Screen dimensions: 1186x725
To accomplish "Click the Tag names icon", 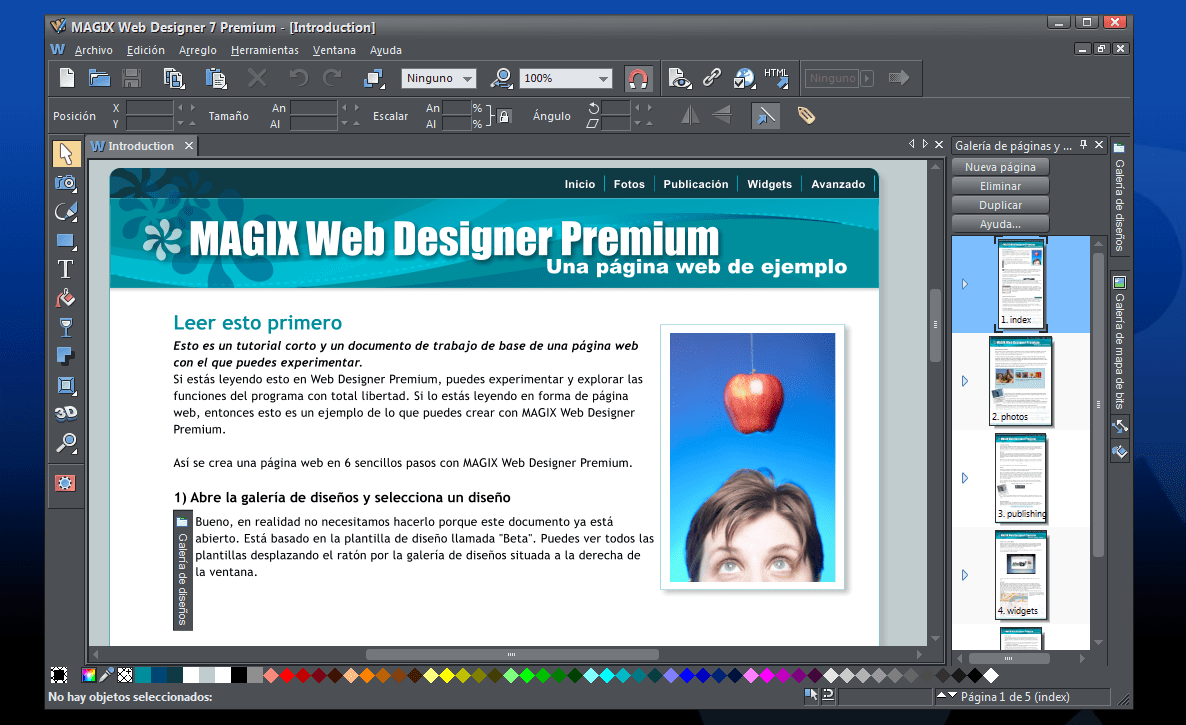I will [x=806, y=116].
